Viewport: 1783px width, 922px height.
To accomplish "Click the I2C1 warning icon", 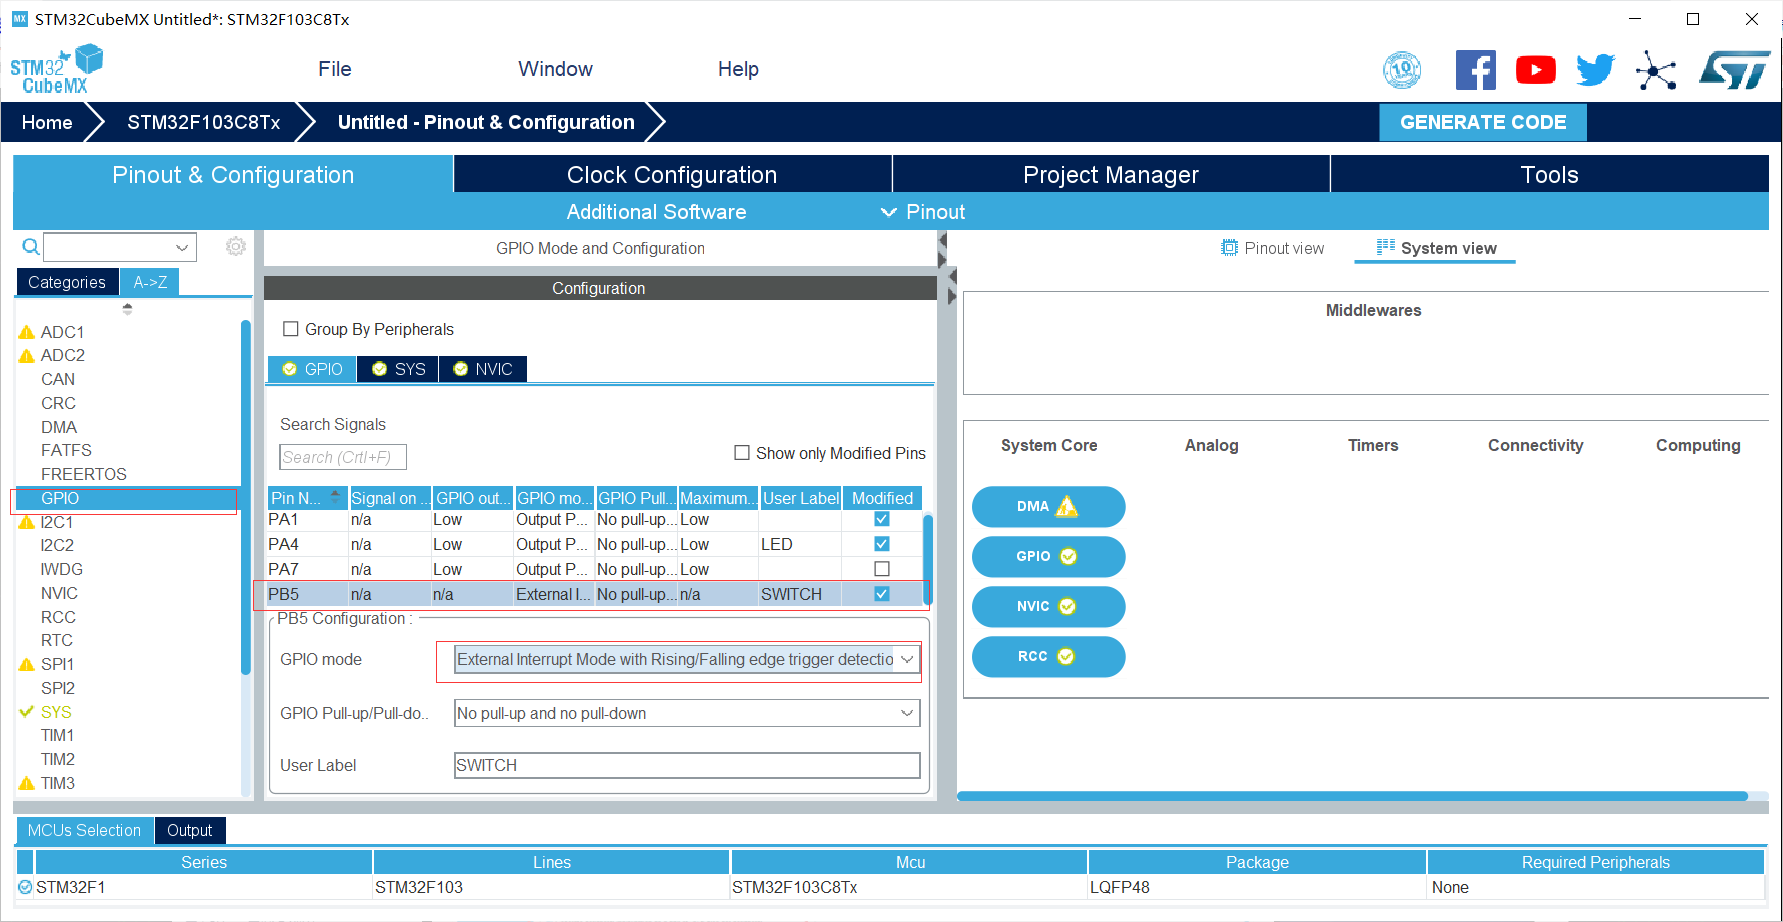I will 27,522.
